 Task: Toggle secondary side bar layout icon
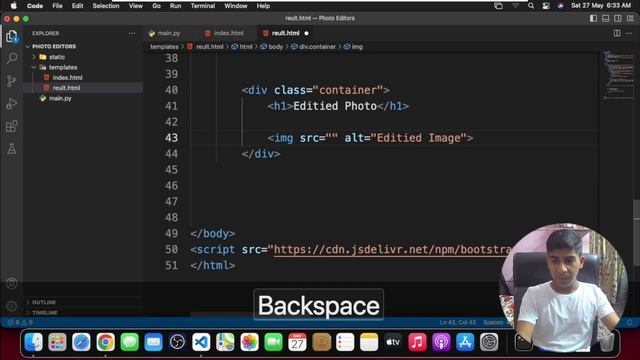click(x=618, y=18)
